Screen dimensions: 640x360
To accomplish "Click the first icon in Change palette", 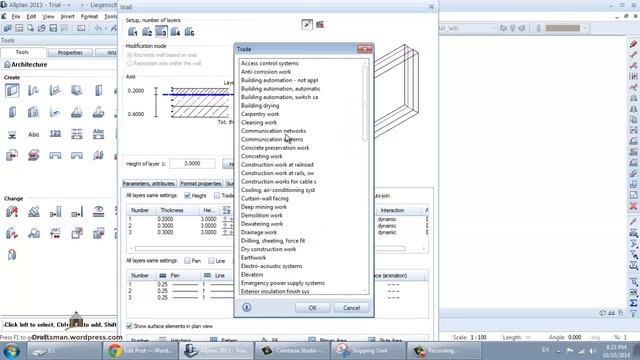I will coord(12,211).
